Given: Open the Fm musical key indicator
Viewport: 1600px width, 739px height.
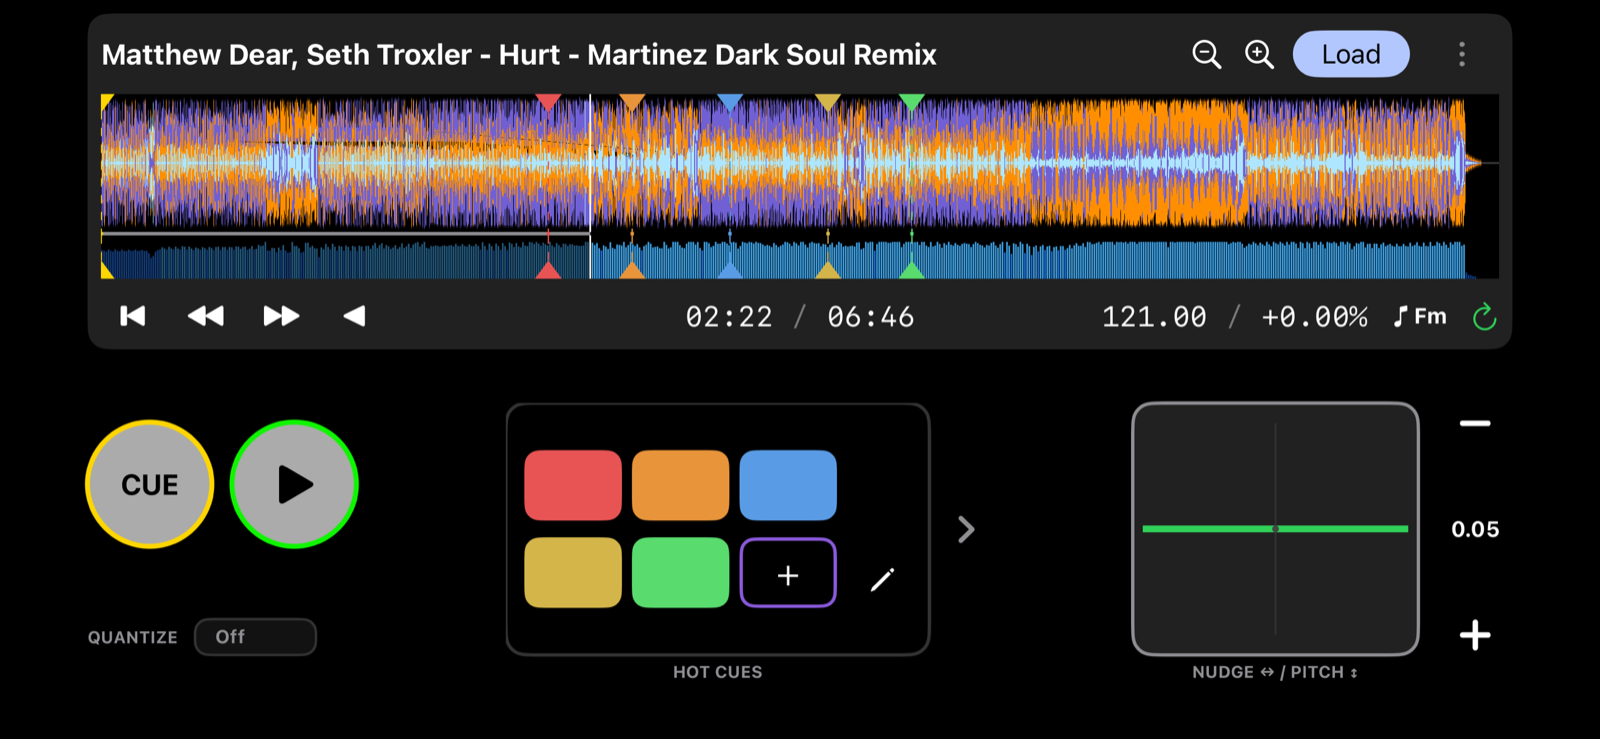Looking at the screenshot, I should [x=1420, y=317].
